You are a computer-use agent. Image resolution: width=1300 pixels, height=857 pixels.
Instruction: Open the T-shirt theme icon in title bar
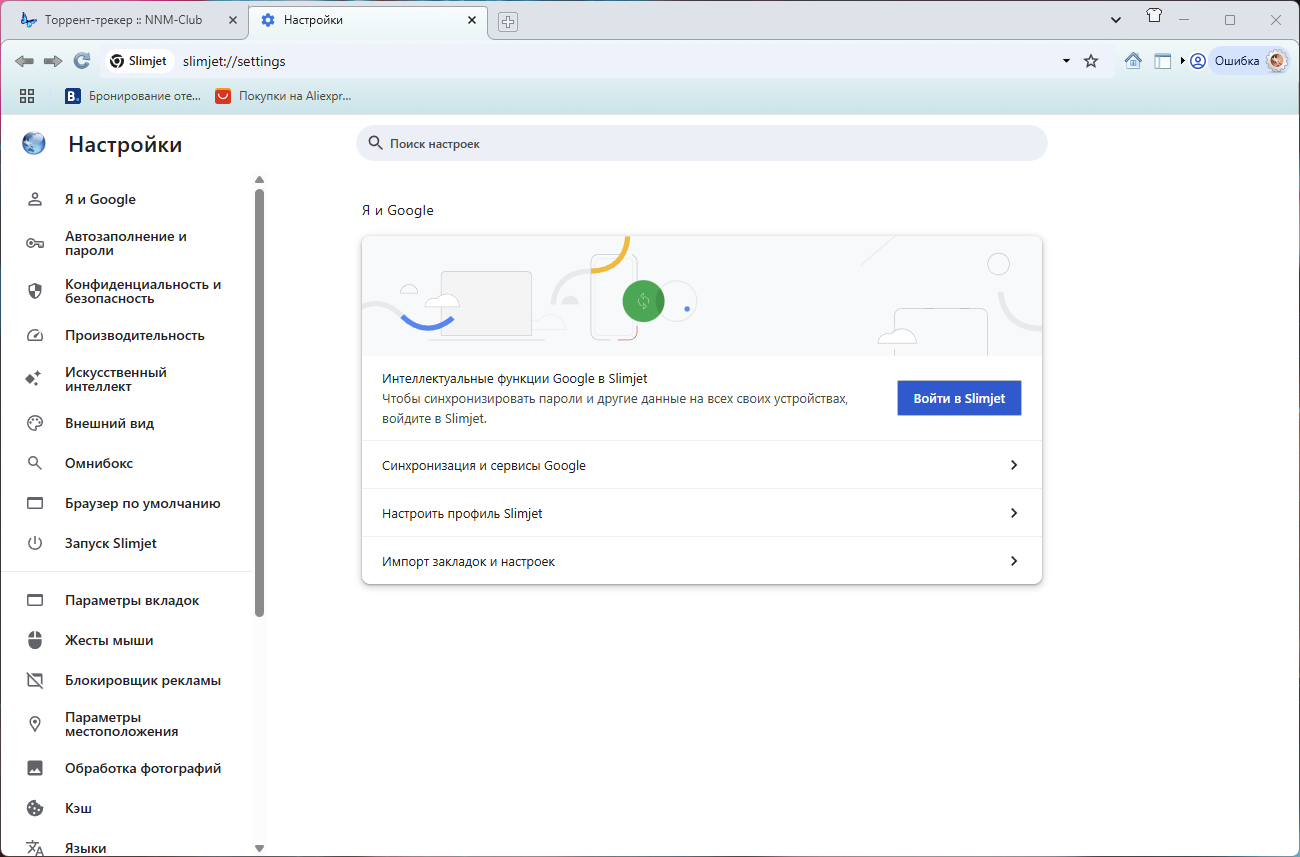point(1154,17)
